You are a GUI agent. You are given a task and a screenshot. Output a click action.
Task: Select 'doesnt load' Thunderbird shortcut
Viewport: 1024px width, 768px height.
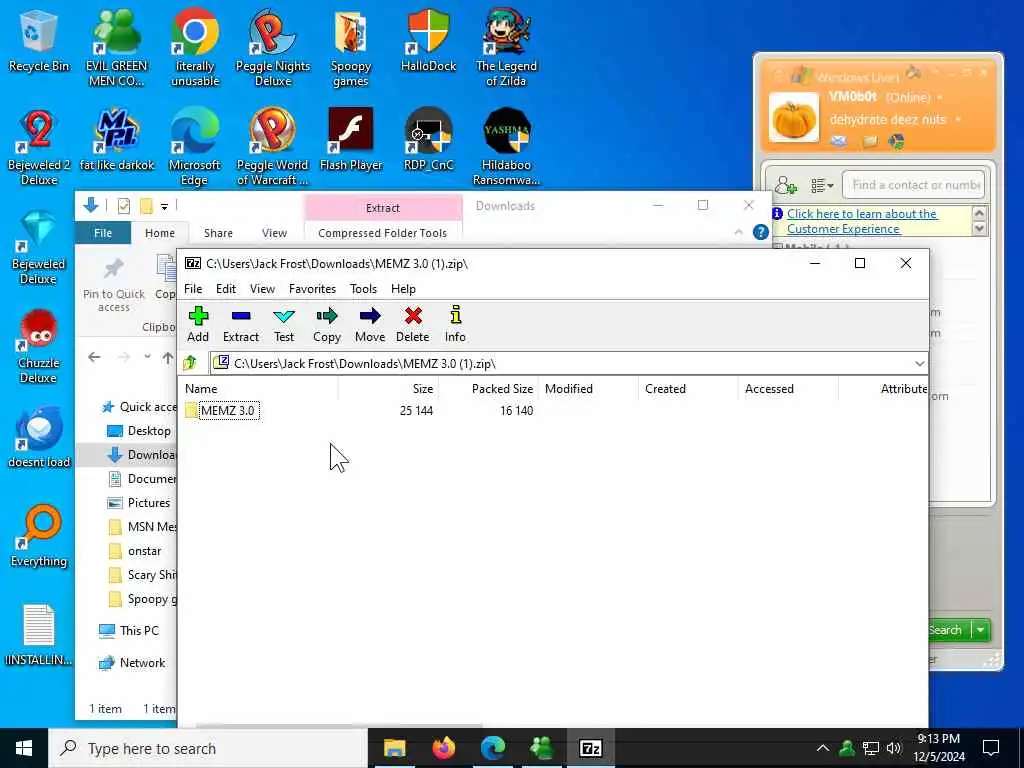pyautogui.click(x=39, y=438)
